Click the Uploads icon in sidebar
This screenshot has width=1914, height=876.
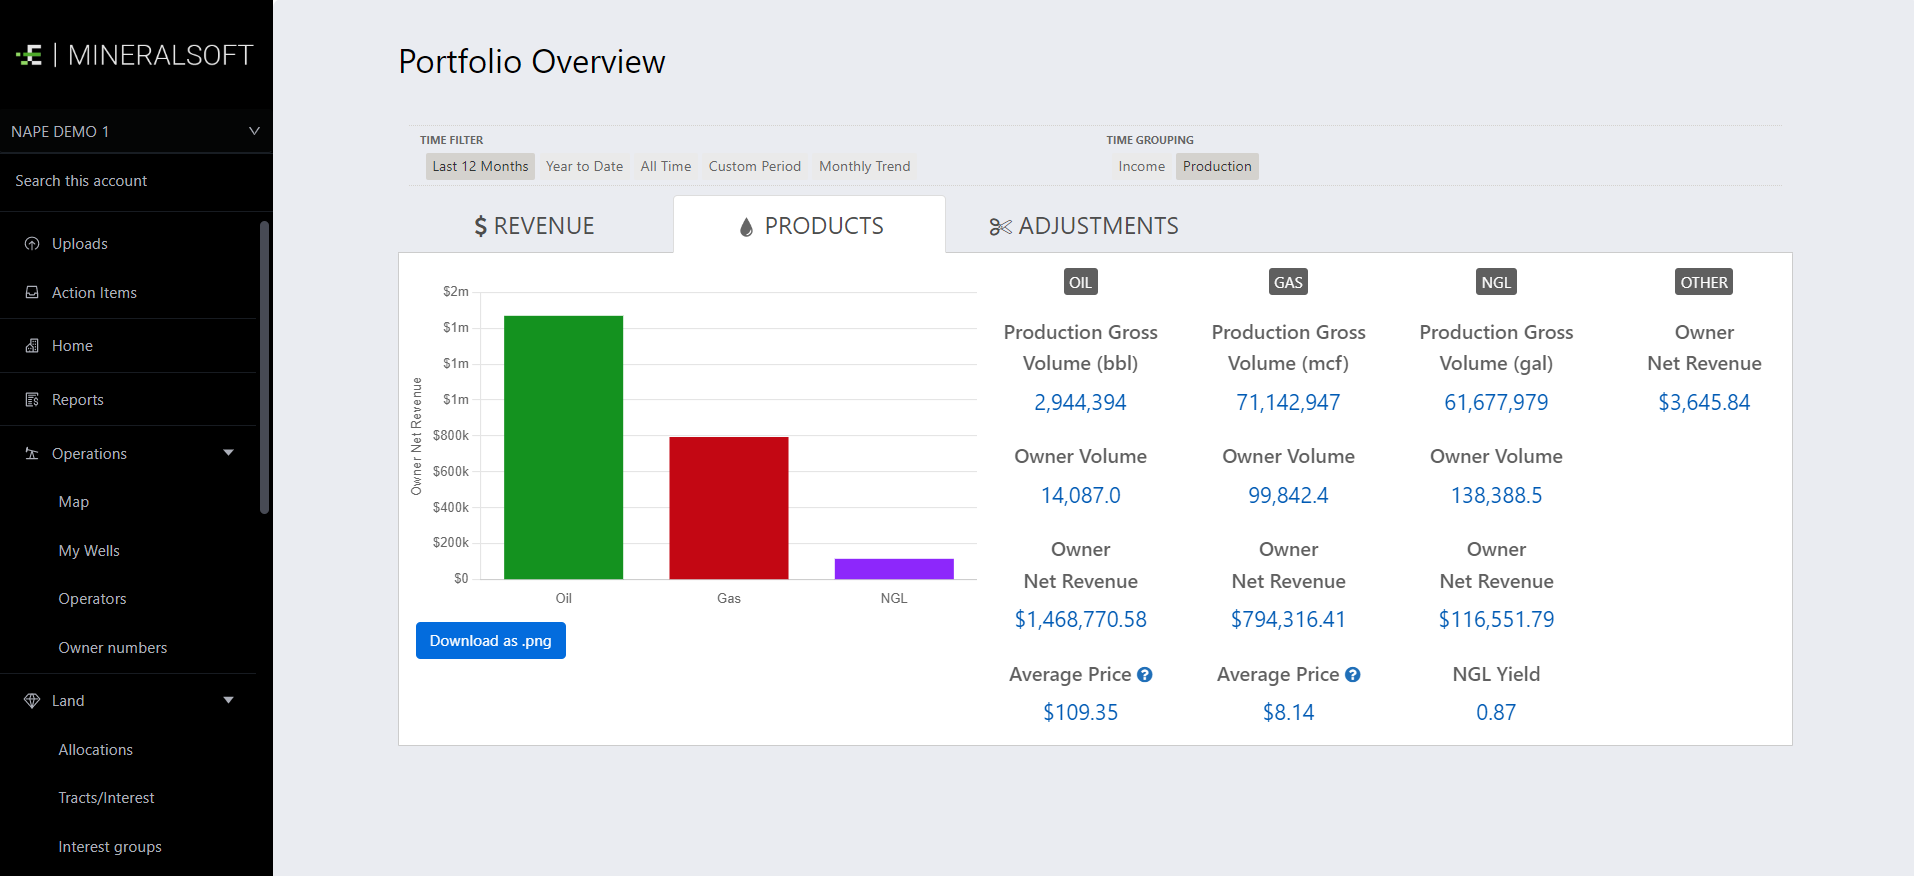tap(32, 244)
